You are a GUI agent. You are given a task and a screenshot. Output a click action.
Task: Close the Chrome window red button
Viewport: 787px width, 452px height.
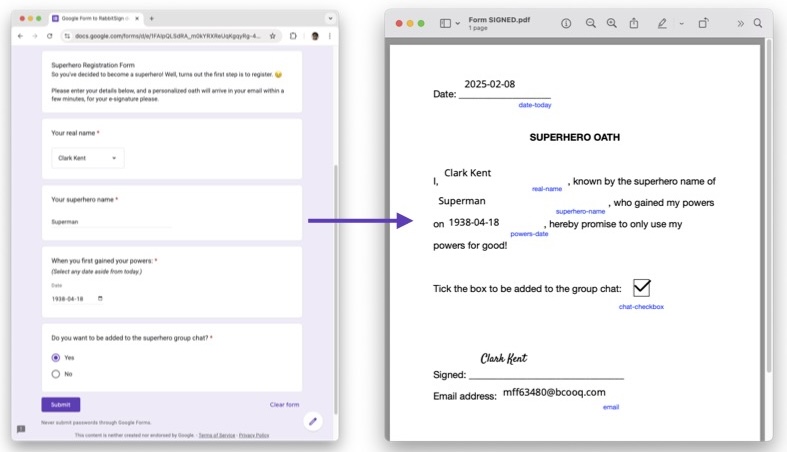[x=22, y=19]
